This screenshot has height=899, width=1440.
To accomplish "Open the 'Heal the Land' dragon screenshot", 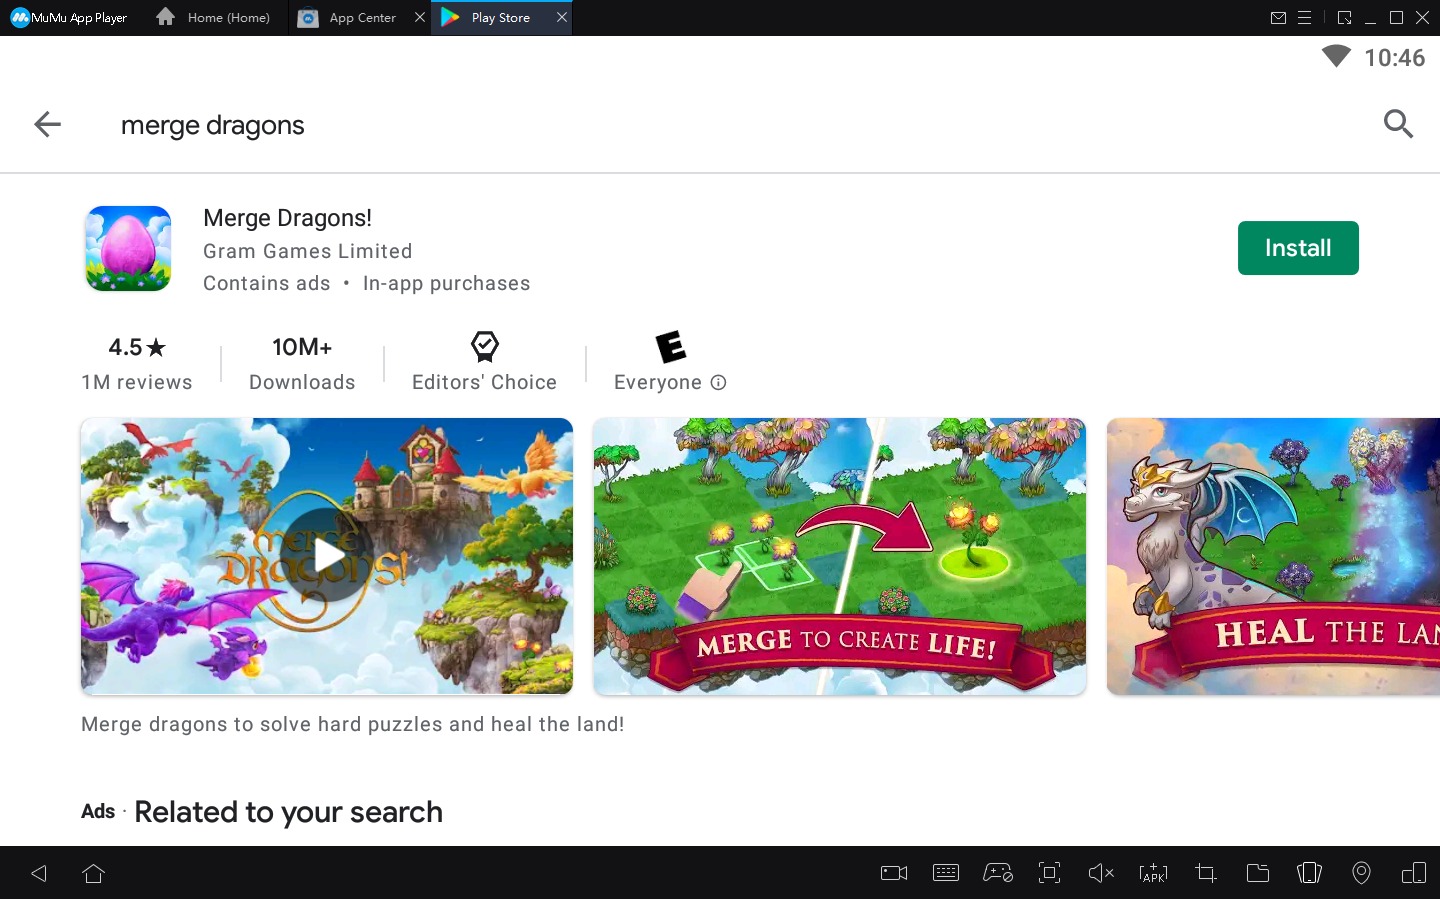I will coord(1273,556).
